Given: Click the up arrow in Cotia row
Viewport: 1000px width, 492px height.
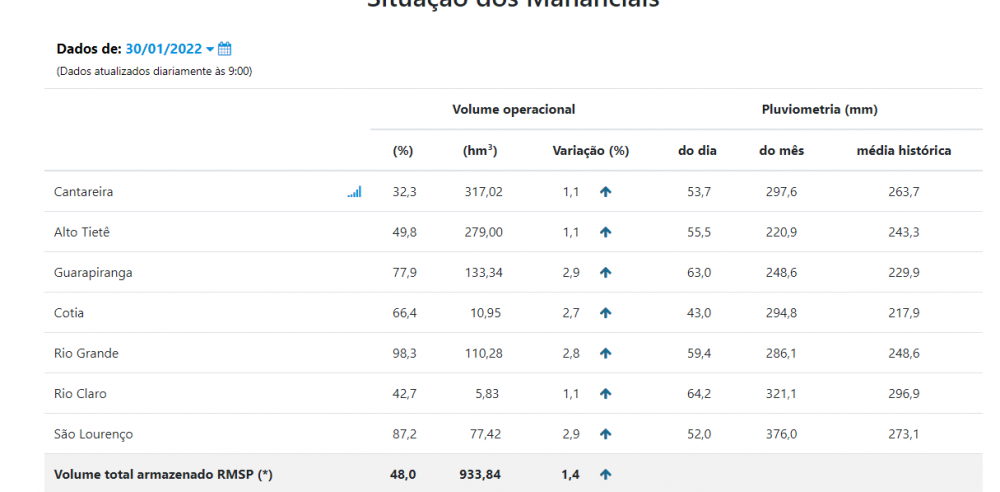Looking at the screenshot, I should pos(605,313).
